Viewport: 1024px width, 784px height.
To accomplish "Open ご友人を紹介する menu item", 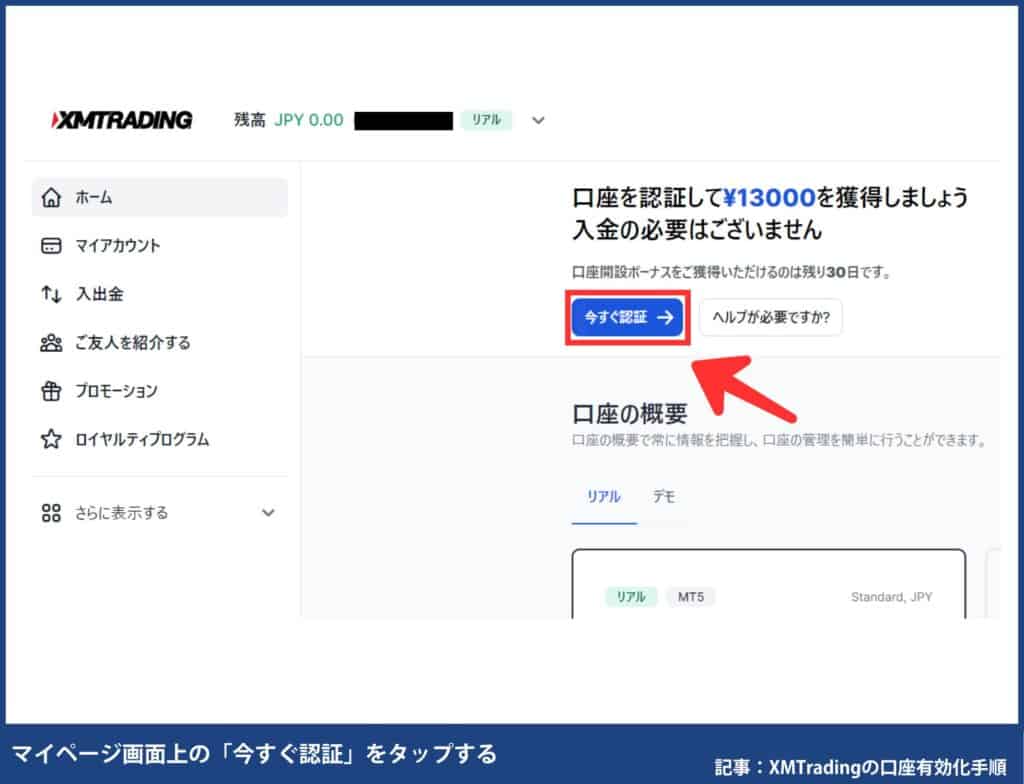I will [x=159, y=342].
